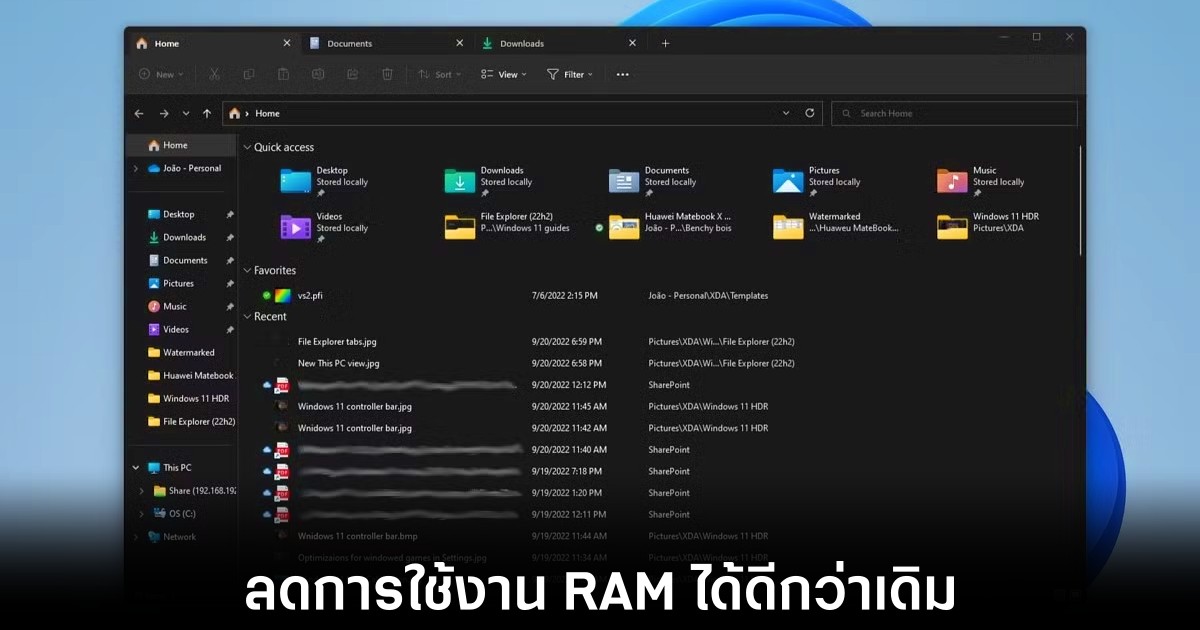Click the Rename icon on the toolbar
Screen dimensions: 1200x630
(x=316, y=74)
